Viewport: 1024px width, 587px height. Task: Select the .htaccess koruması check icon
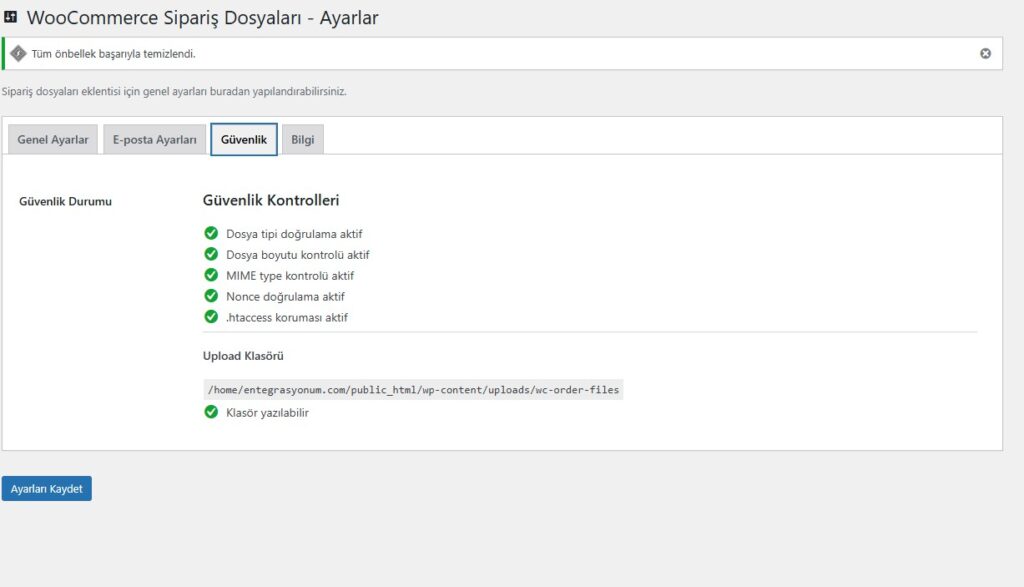pos(211,317)
